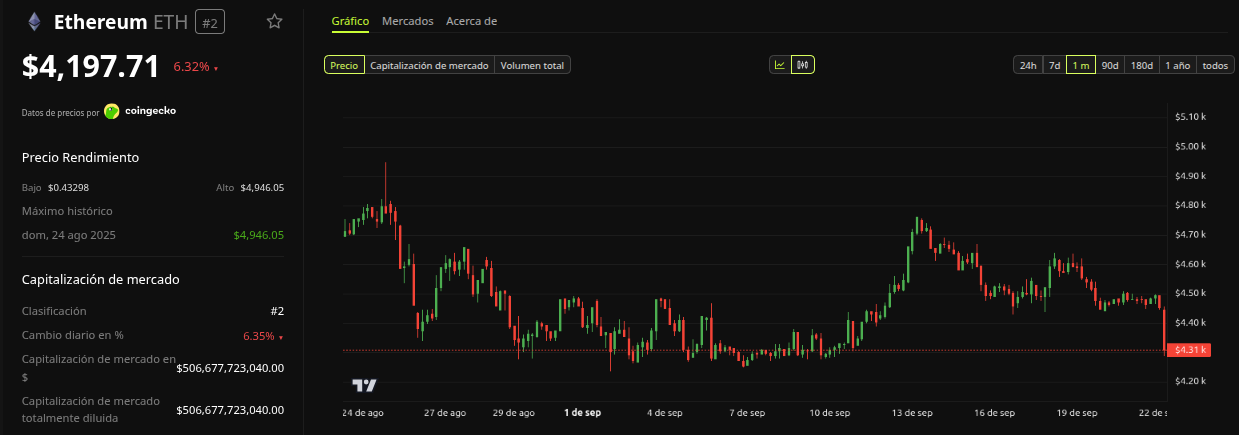Click the Máximo histórico label
The image size is (1239, 435).
[x=67, y=211]
